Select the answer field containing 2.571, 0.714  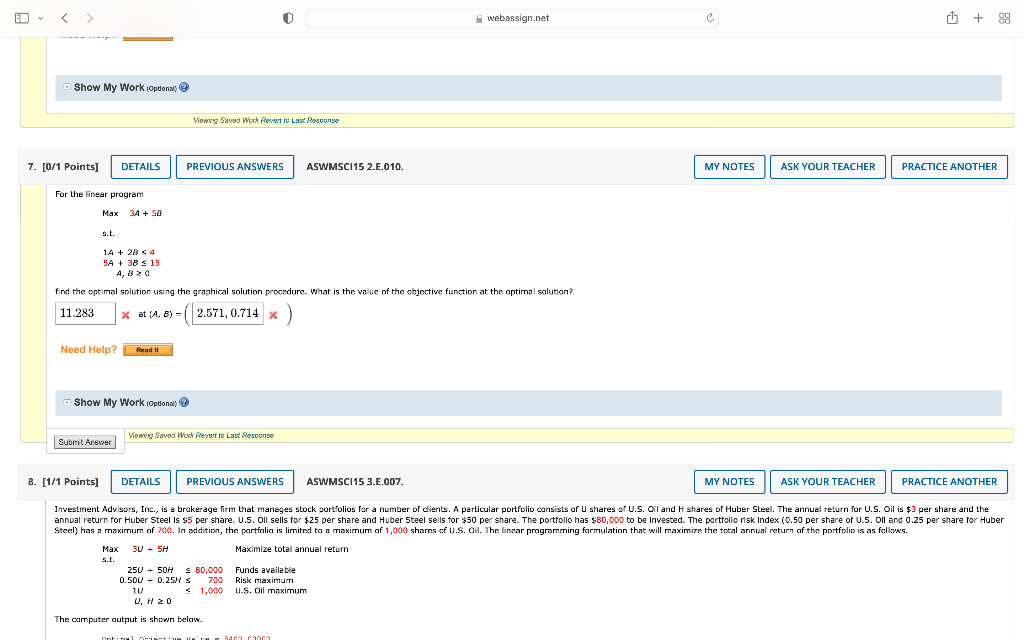(x=227, y=313)
